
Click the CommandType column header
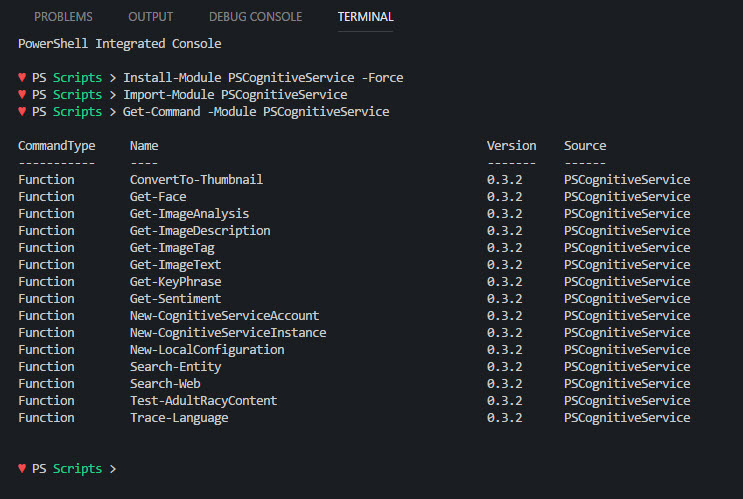[x=56, y=146]
